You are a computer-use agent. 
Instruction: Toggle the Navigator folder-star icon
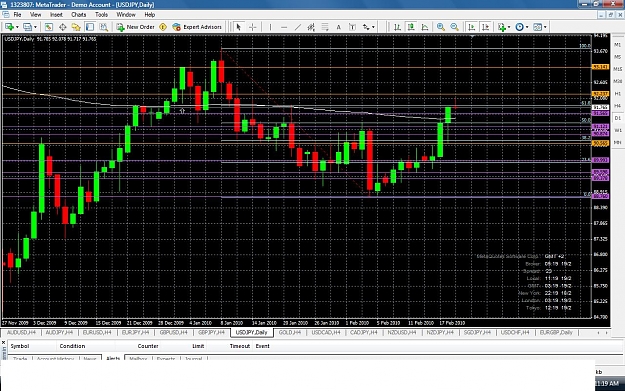pos(76,27)
